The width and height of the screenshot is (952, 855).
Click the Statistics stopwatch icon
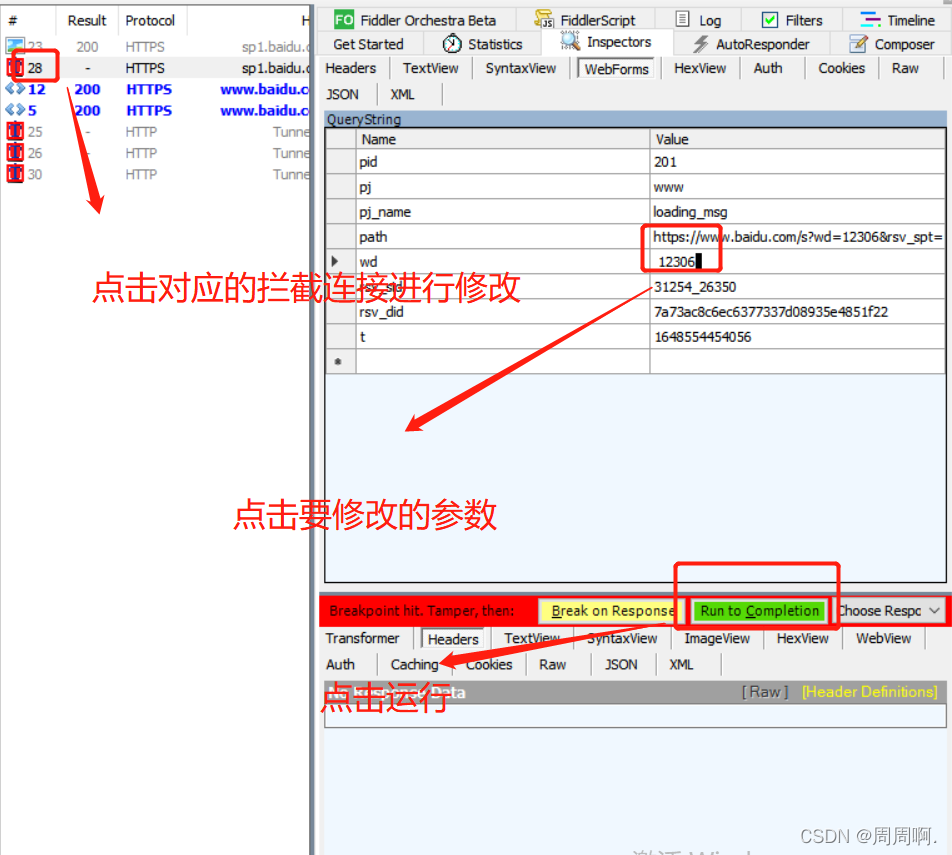click(452, 44)
